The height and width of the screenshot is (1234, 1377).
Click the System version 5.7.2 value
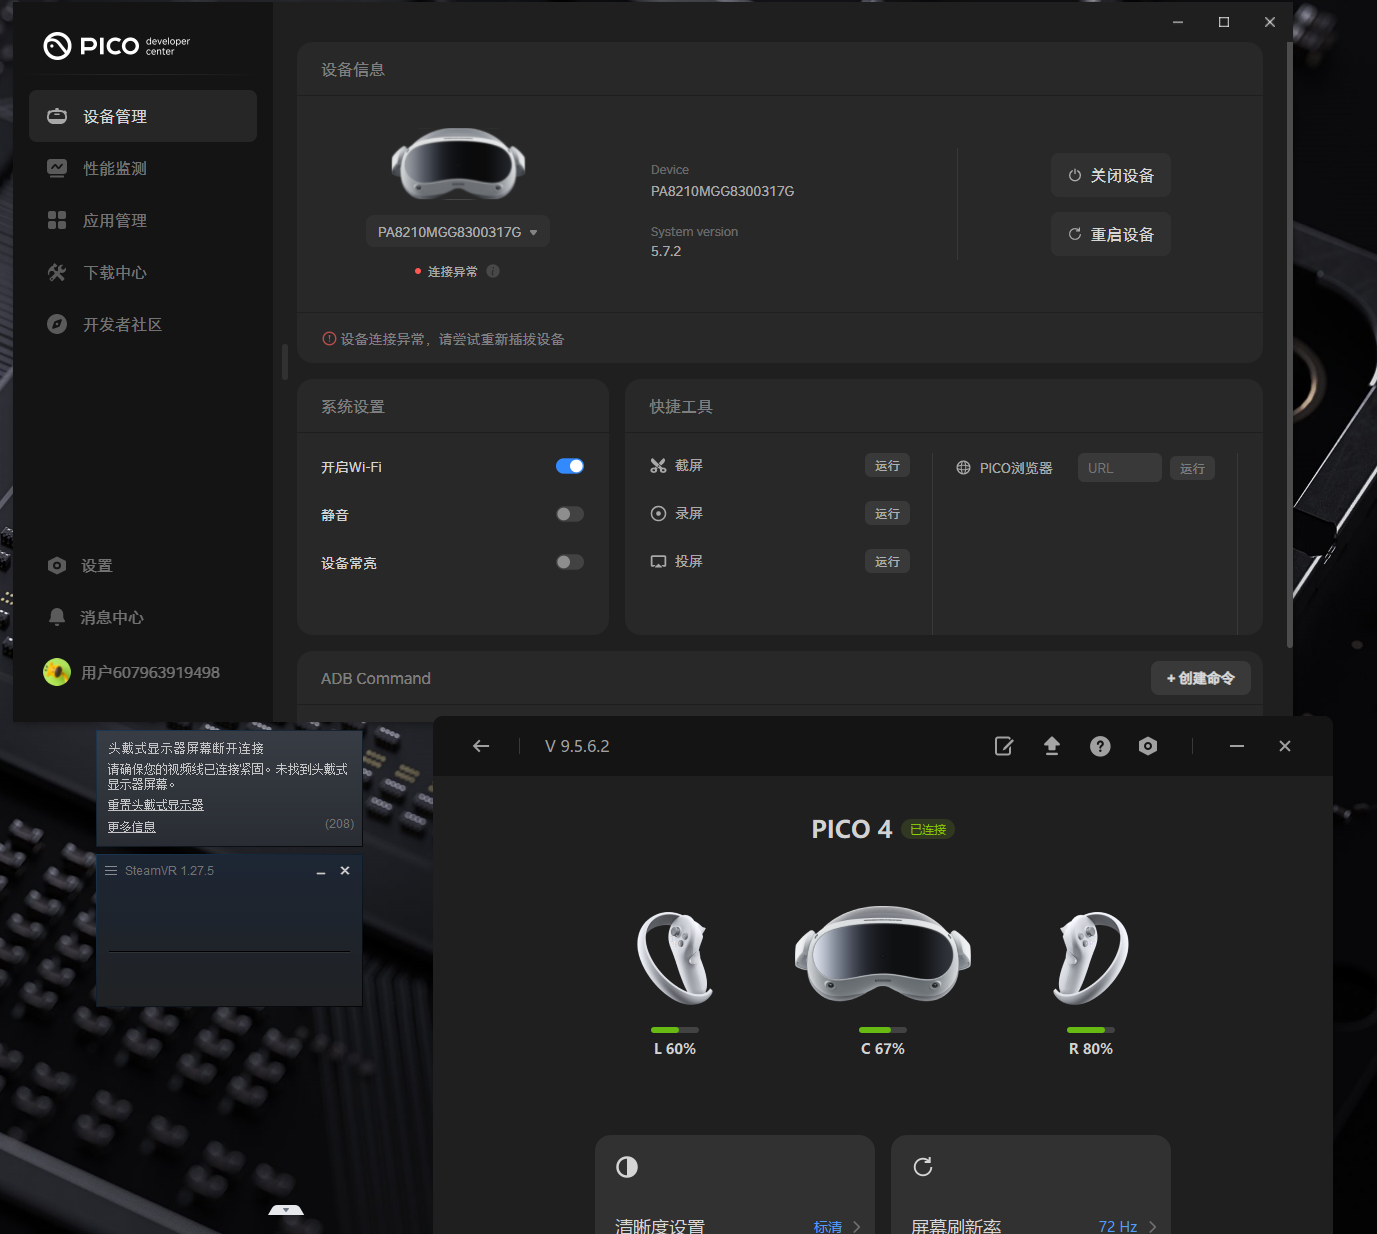click(666, 251)
